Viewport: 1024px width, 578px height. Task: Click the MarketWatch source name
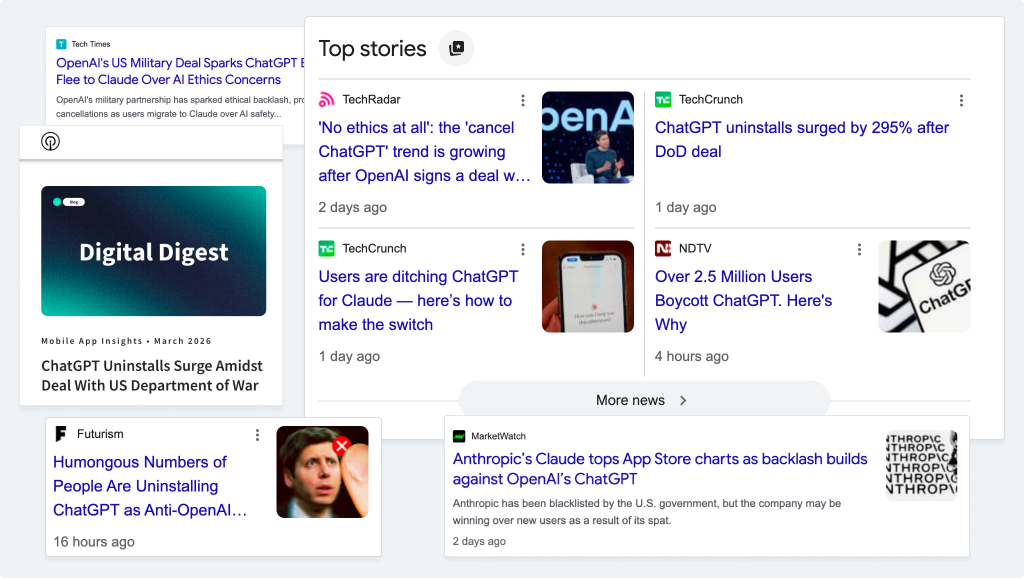pyautogui.click(x=498, y=436)
